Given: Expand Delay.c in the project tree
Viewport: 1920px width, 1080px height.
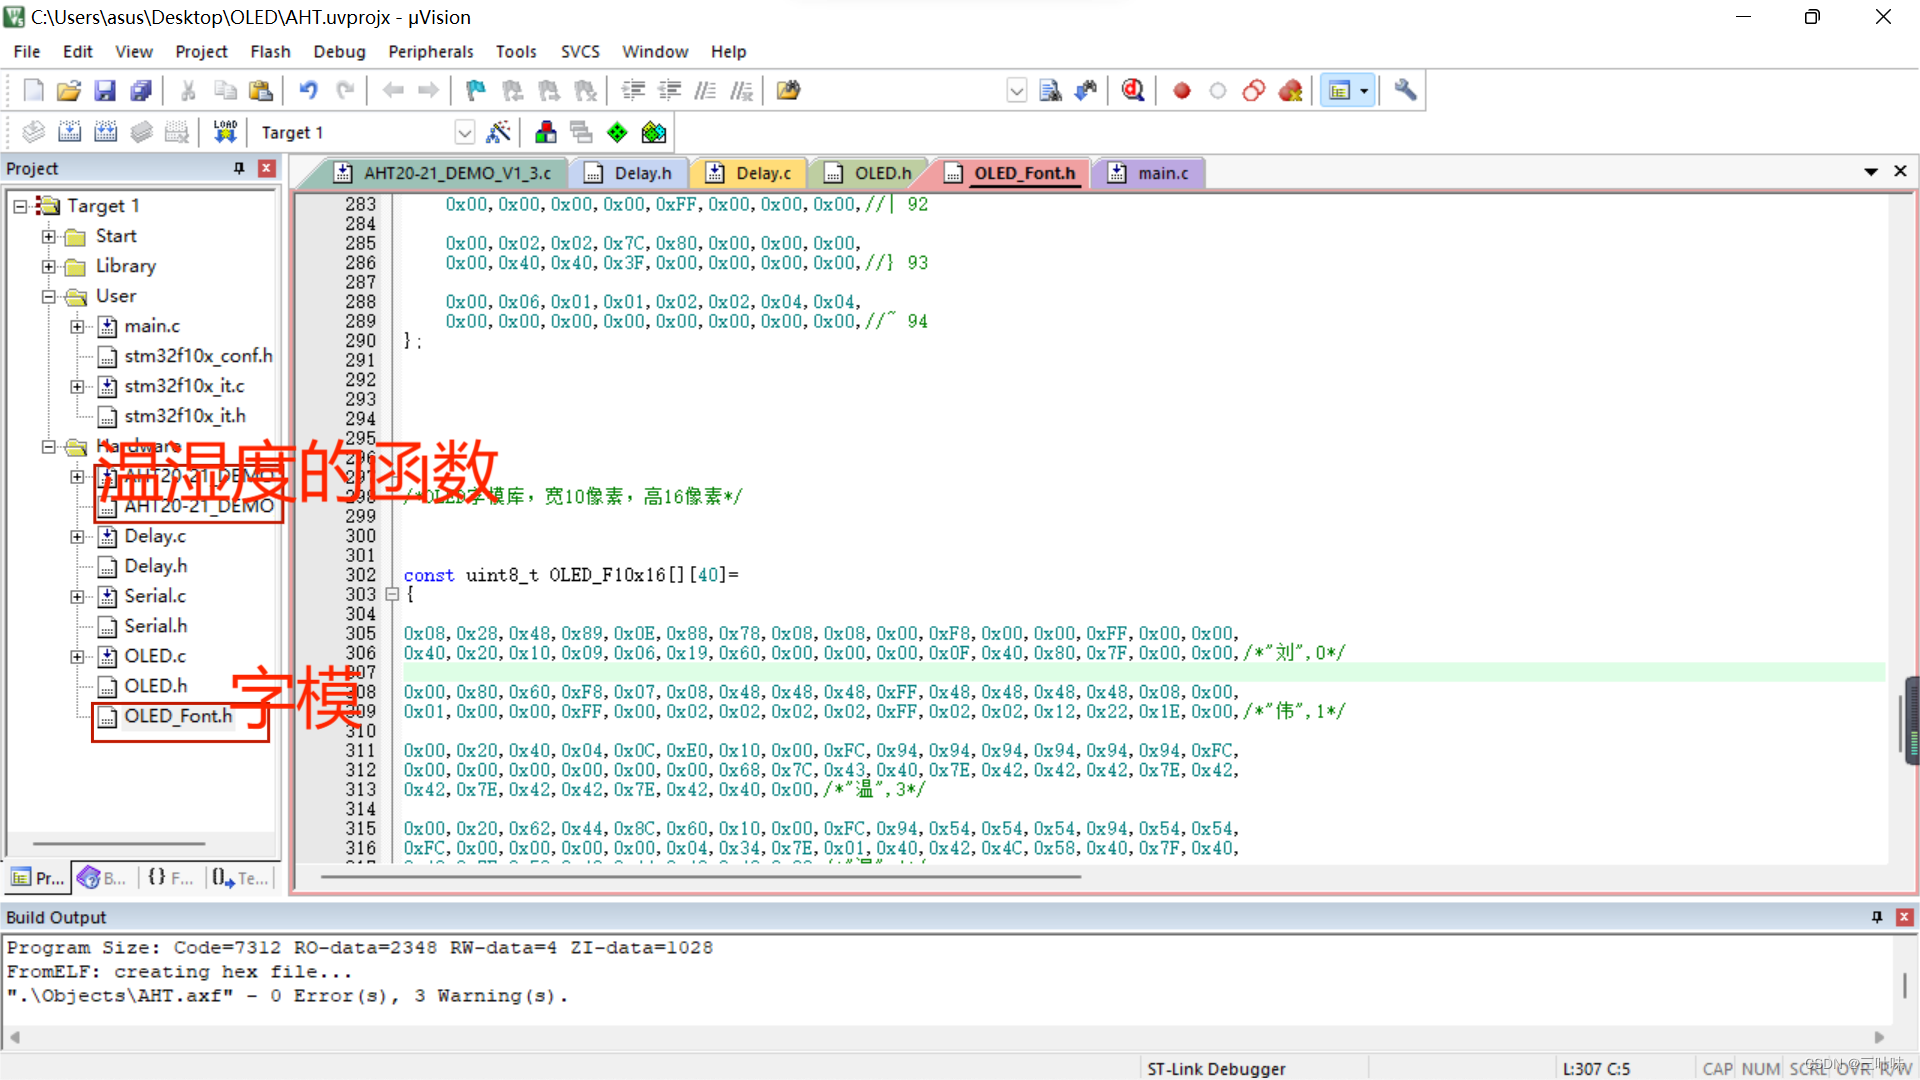Looking at the screenshot, I should pyautogui.click(x=77, y=536).
